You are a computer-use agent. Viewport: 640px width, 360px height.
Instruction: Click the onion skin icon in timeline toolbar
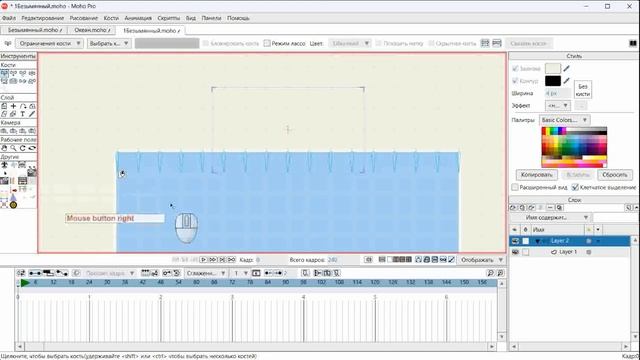(76, 273)
